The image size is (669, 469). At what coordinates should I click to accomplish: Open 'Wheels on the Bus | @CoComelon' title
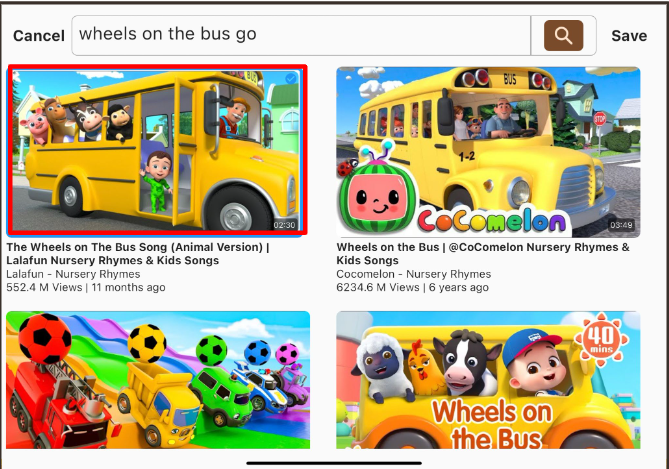(483, 253)
